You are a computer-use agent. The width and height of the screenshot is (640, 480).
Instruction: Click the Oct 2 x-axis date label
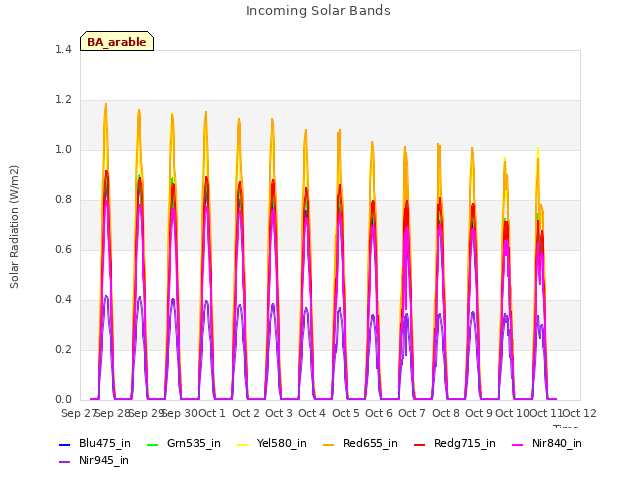point(246,413)
